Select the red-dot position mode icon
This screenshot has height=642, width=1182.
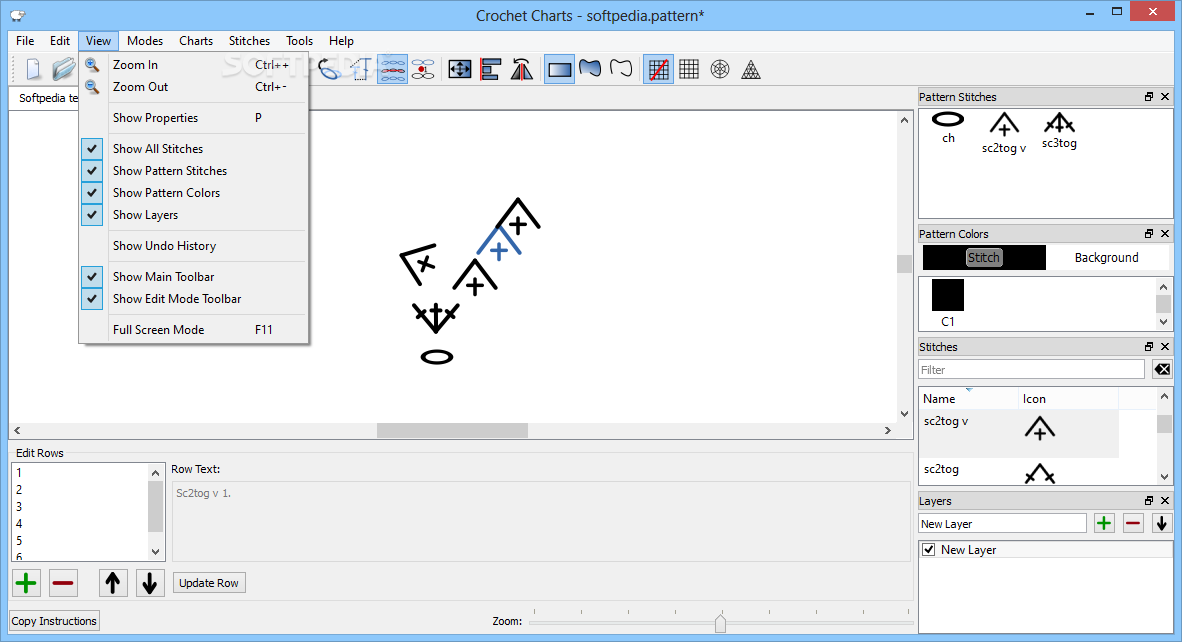[423, 69]
